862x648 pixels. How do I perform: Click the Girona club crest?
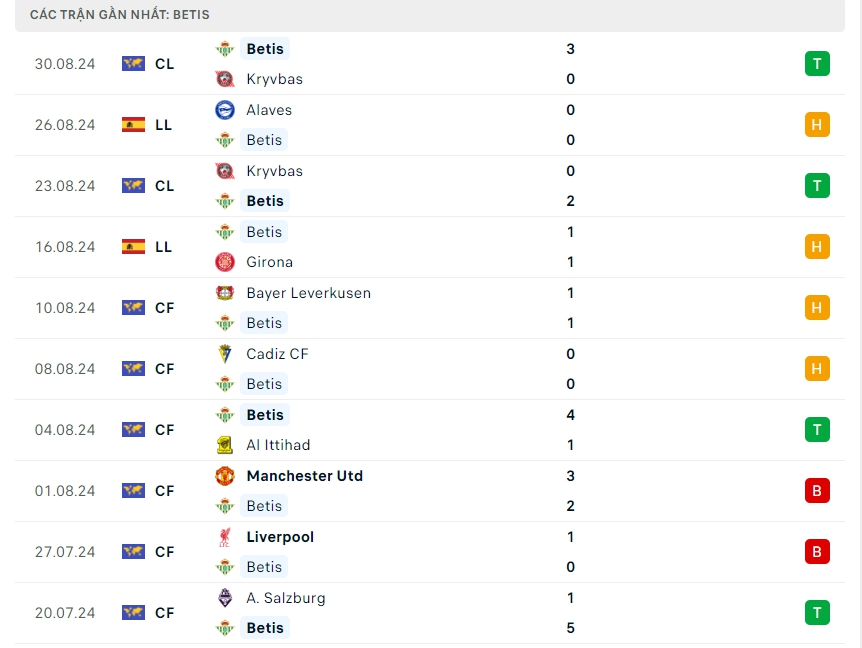pos(224,262)
